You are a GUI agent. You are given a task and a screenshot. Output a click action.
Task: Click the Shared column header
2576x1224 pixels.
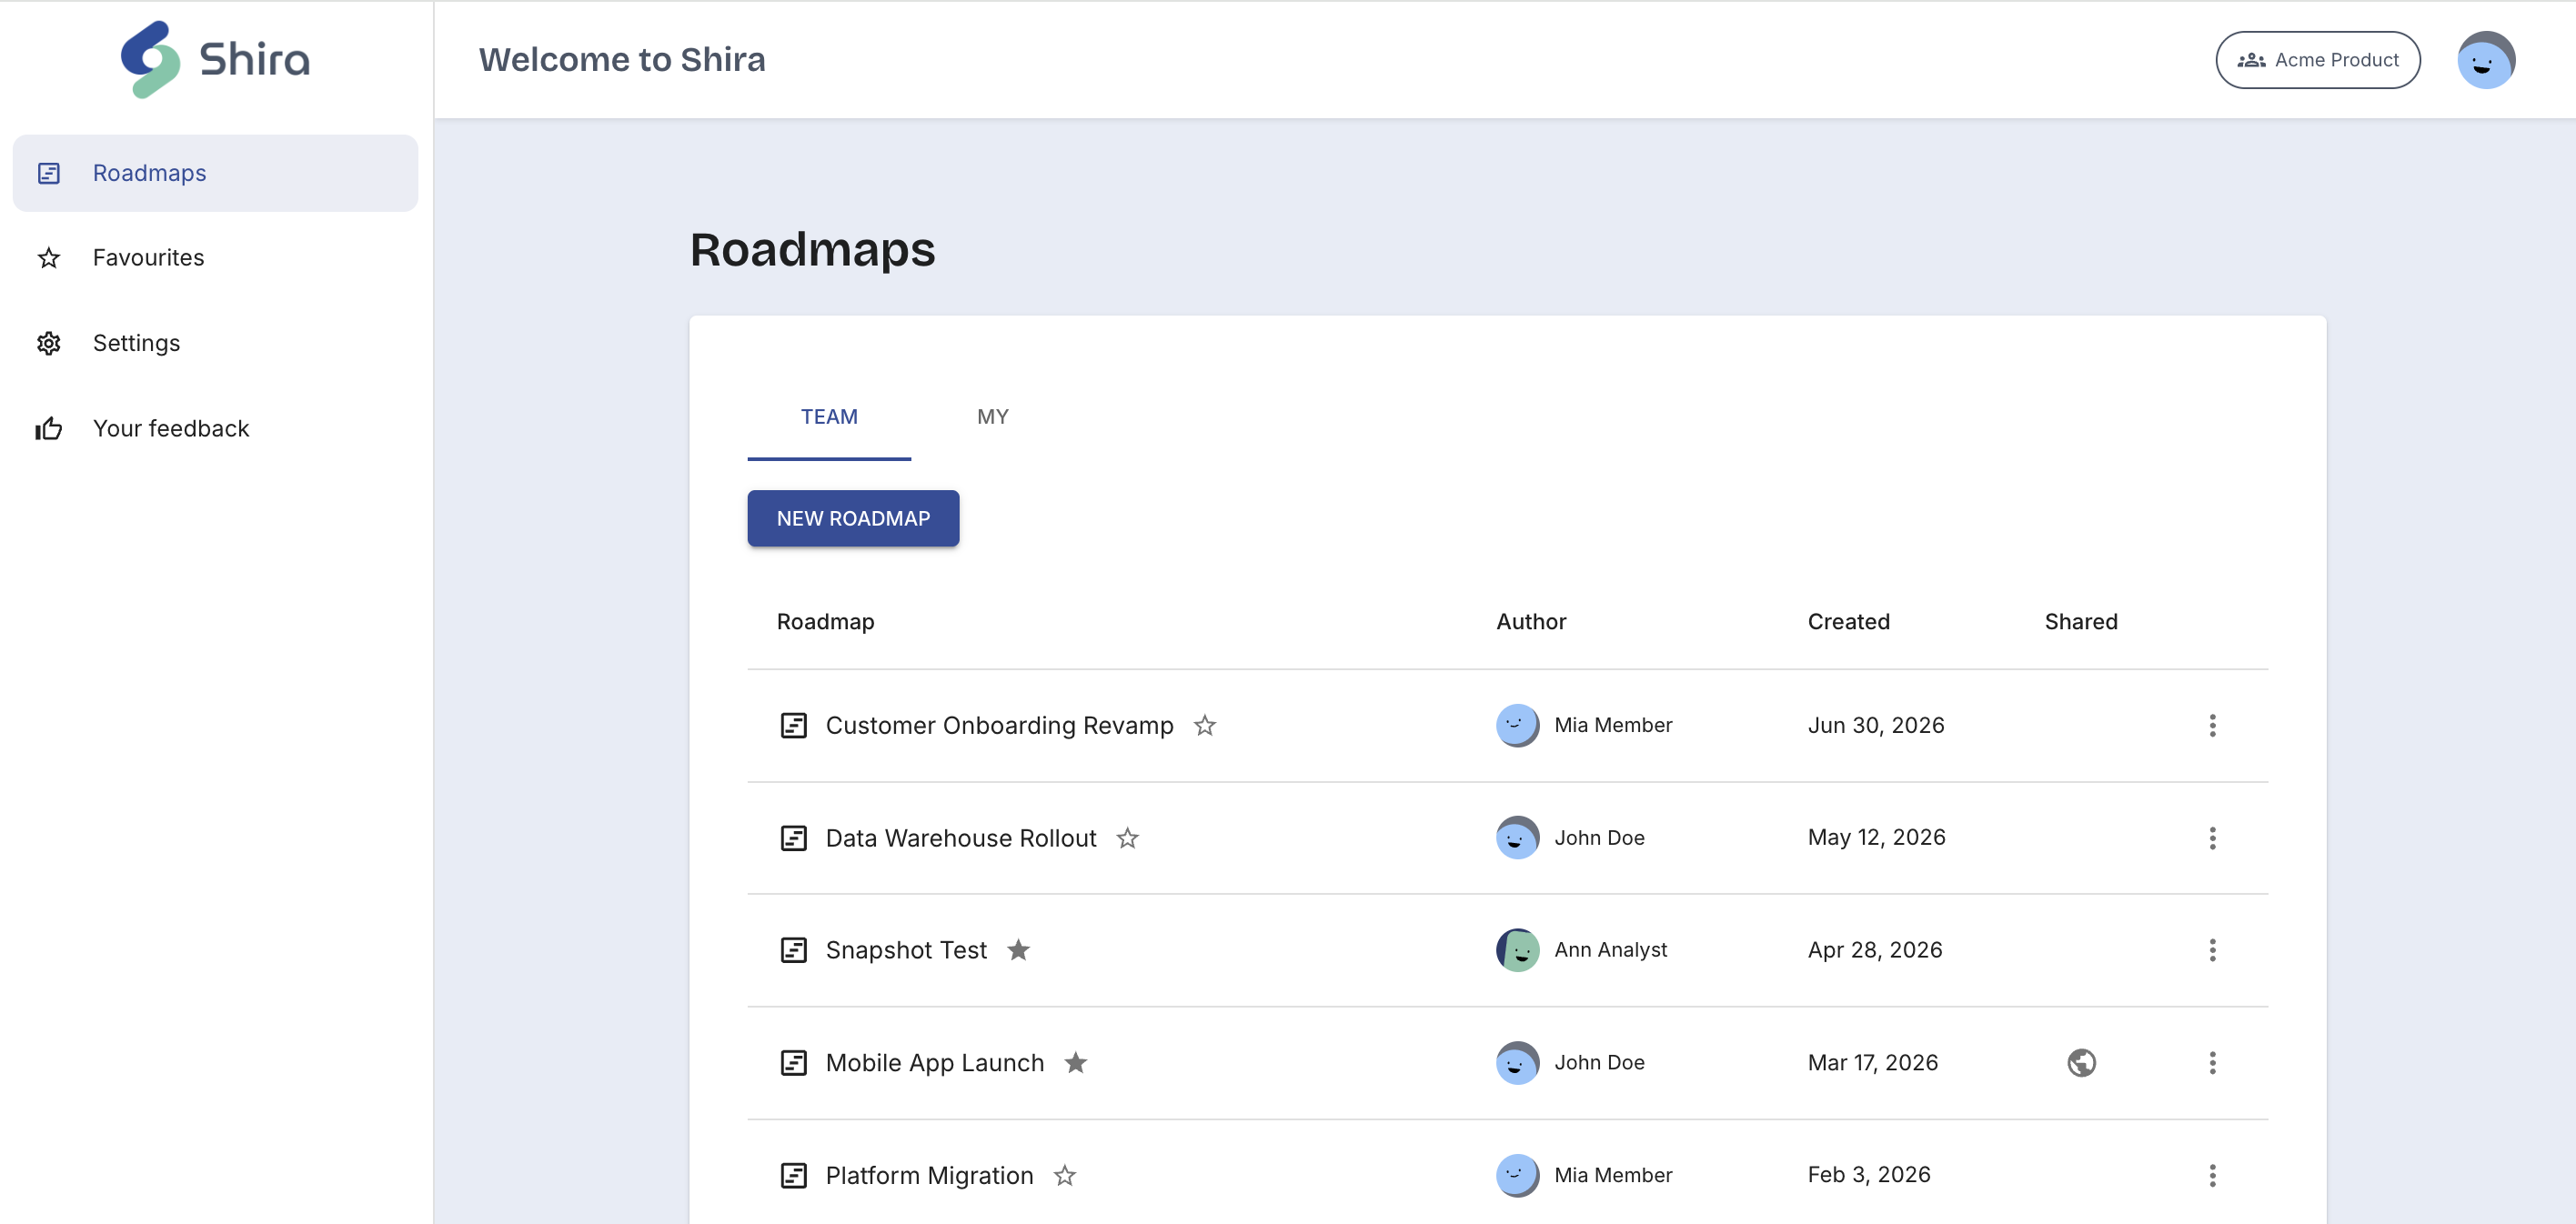[2080, 622]
